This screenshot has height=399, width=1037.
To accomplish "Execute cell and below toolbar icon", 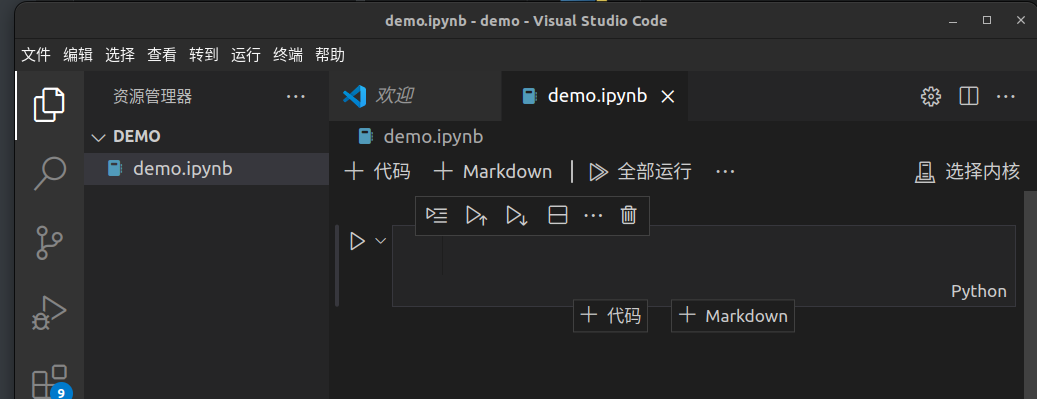I will coord(517,215).
